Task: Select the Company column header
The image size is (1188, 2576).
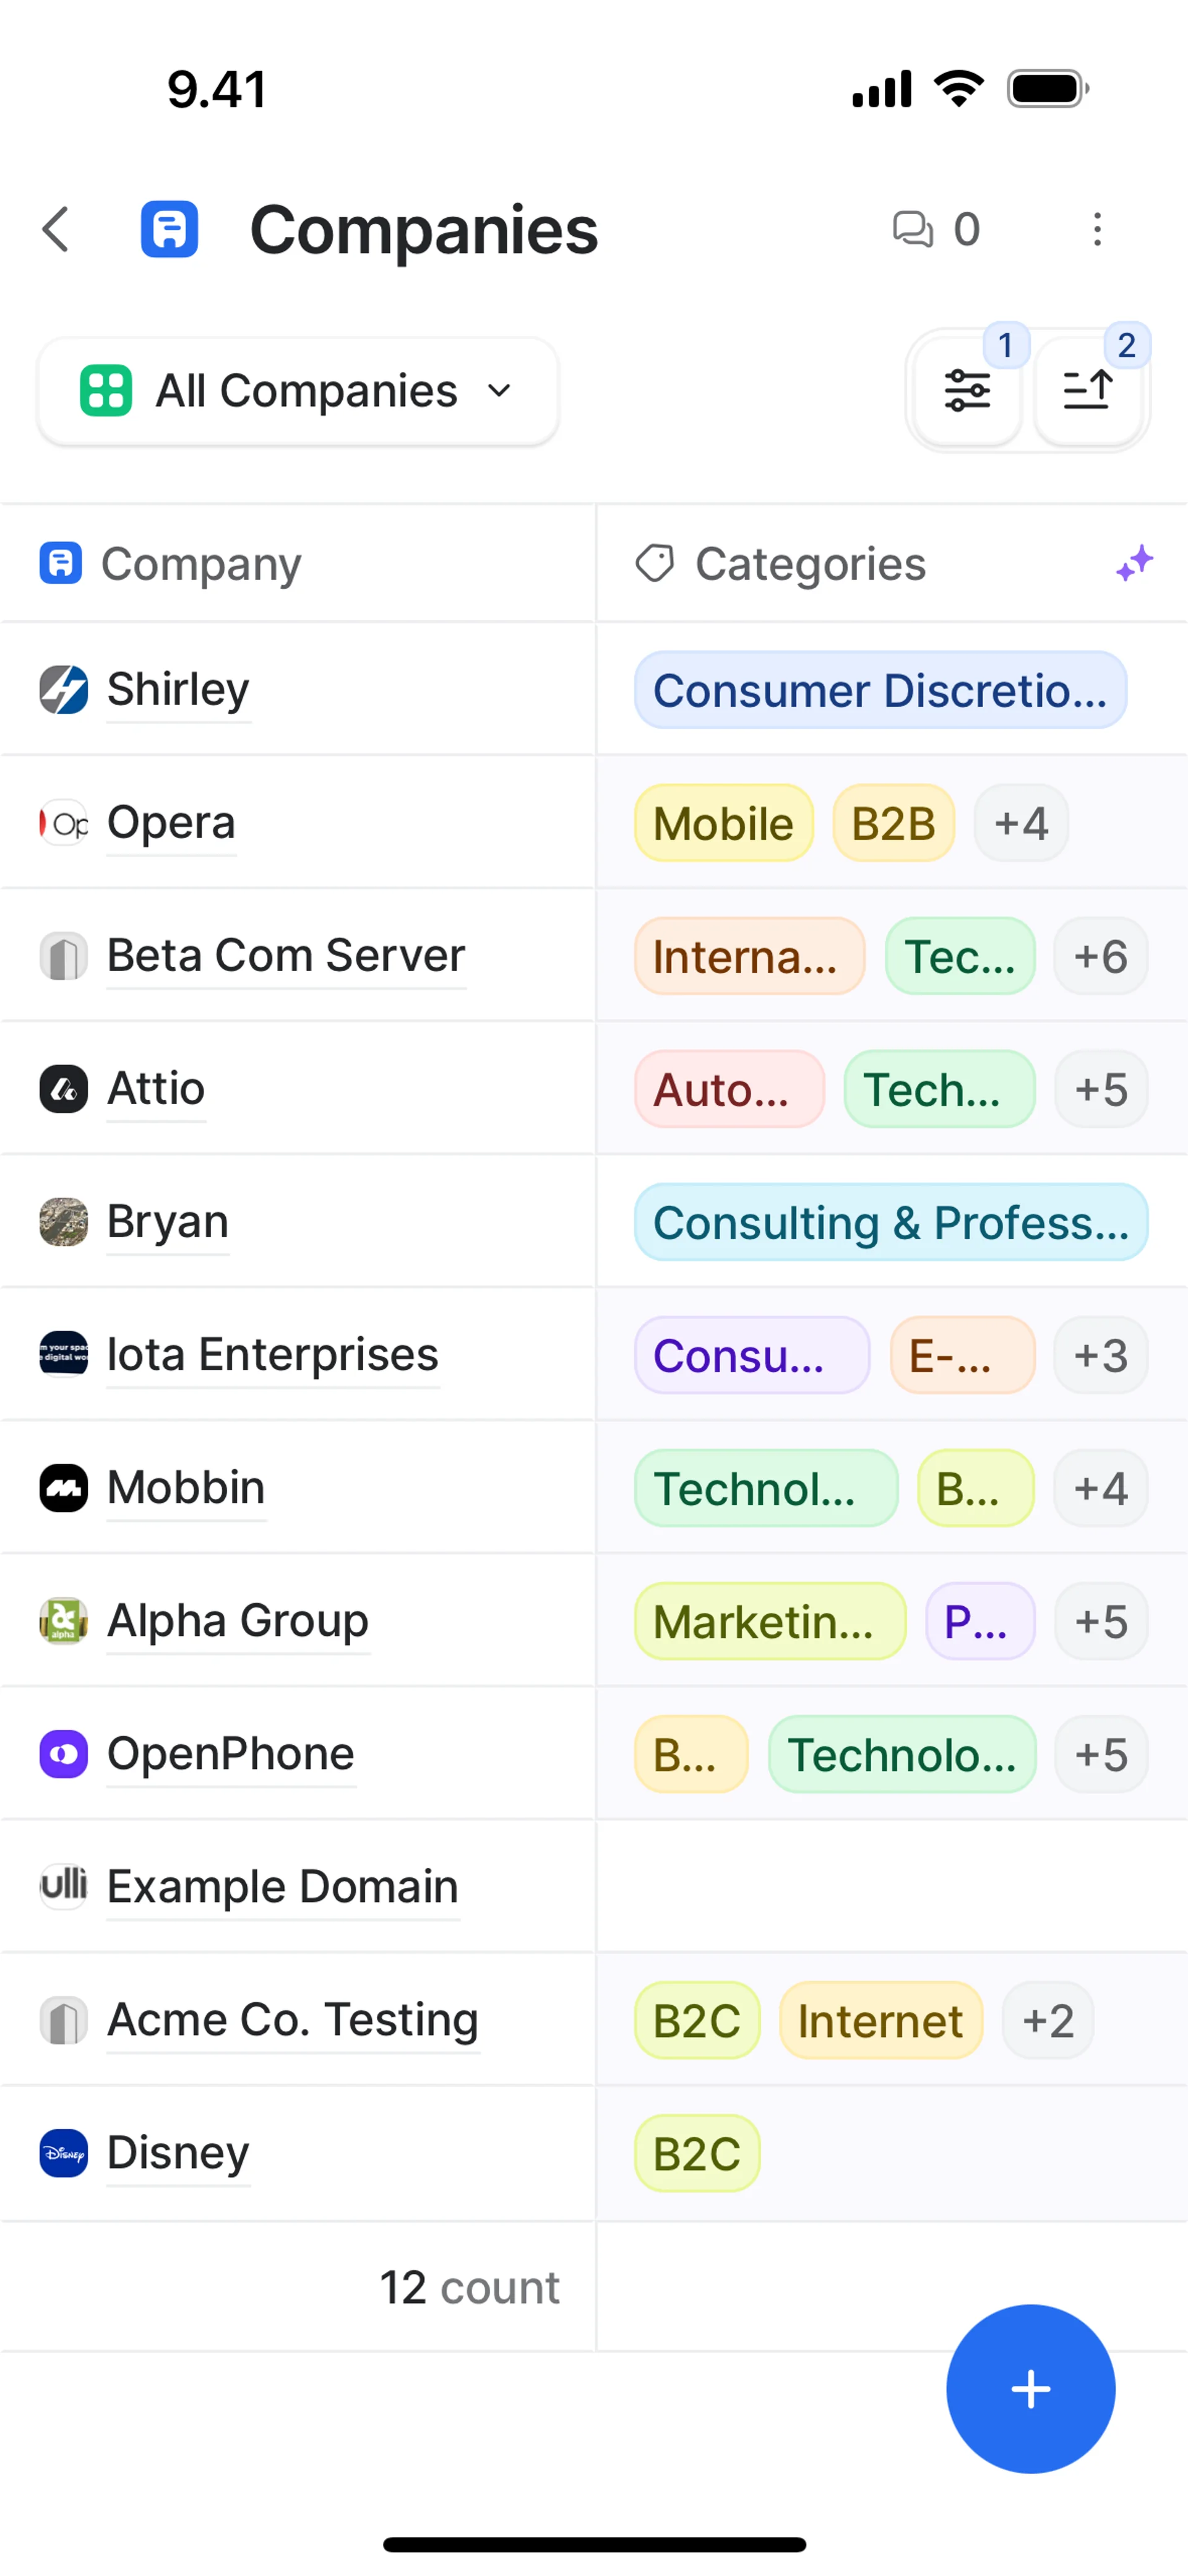Action: [x=200, y=564]
